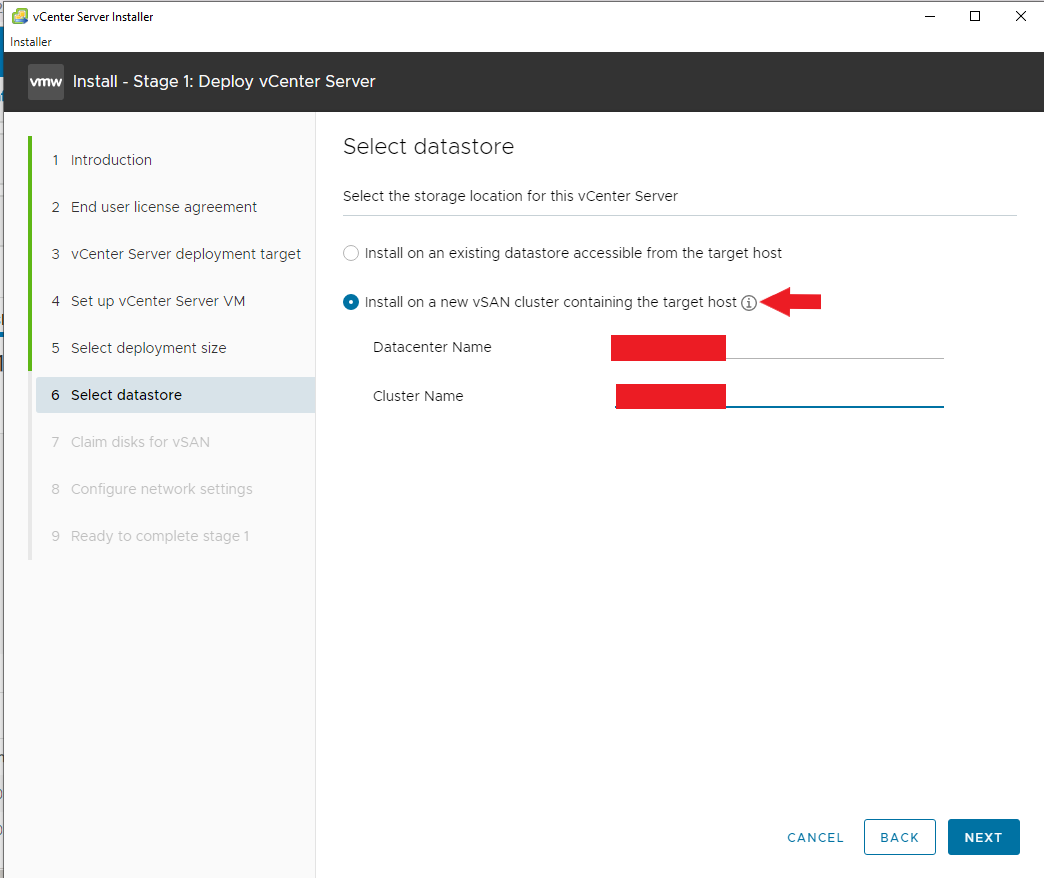Select install on a new vSAN cluster radio
1044x878 pixels.
pyautogui.click(x=351, y=302)
